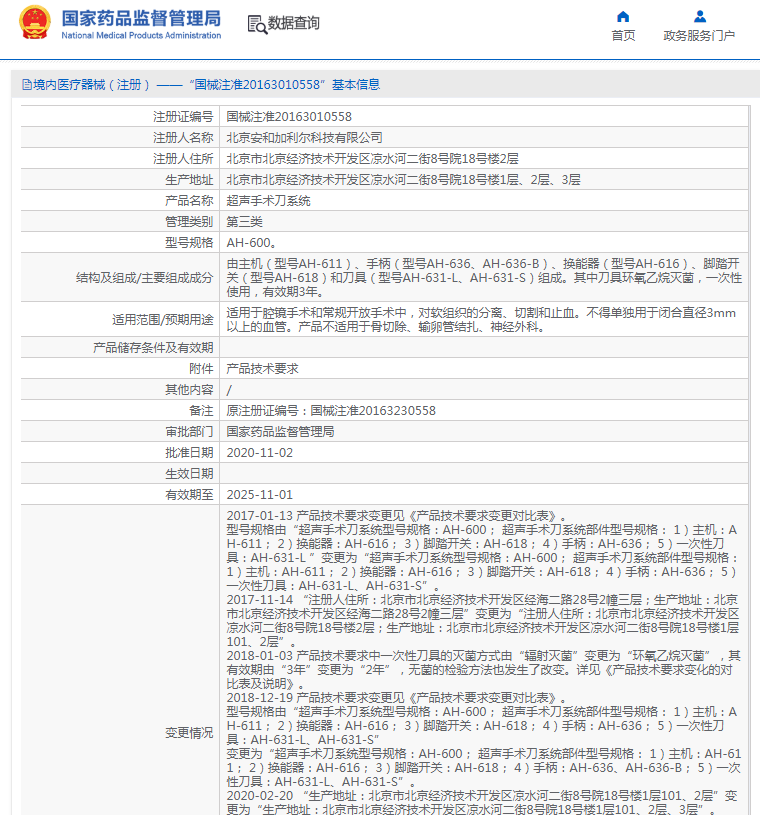
Task: Click 注册人名称 field label
Action: [183, 138]
